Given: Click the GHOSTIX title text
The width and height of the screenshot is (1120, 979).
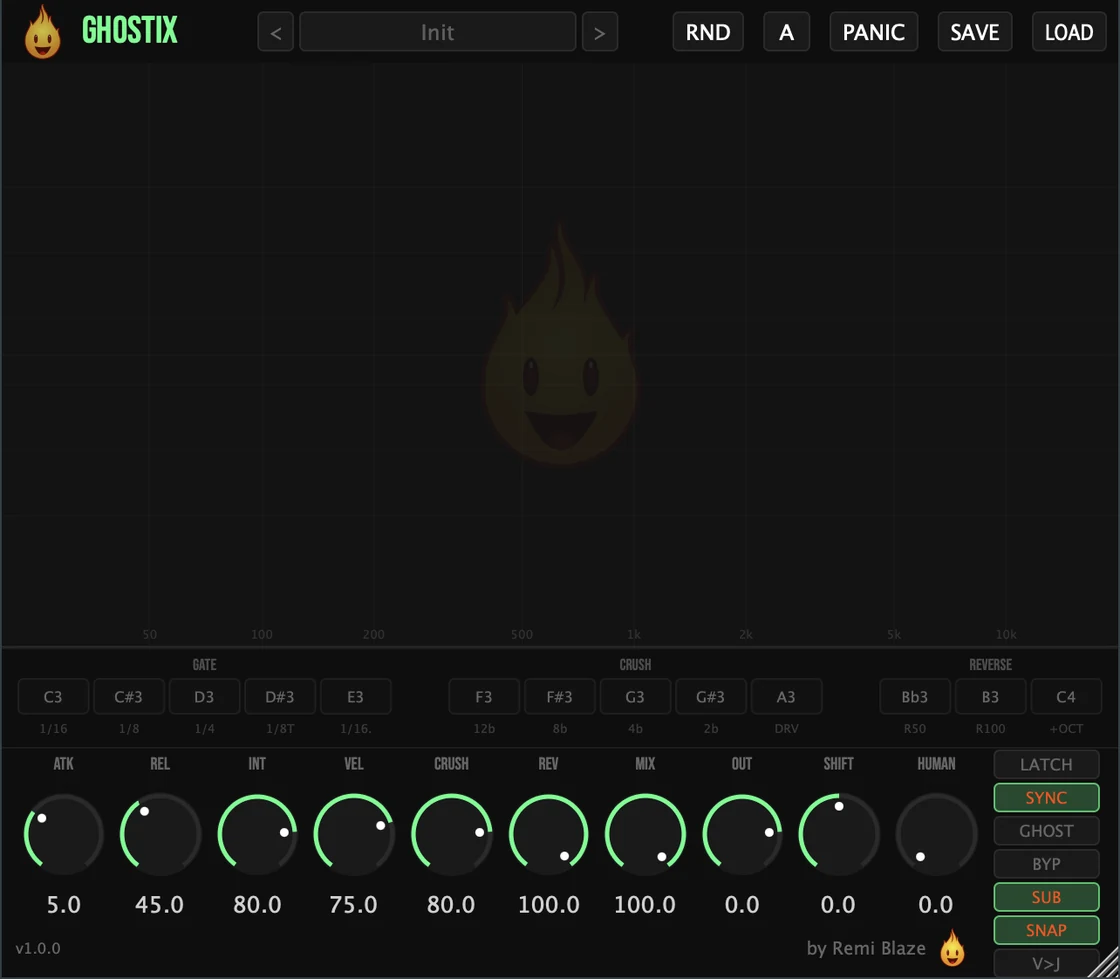Looking at the screenshot, I should pos(130,30).
